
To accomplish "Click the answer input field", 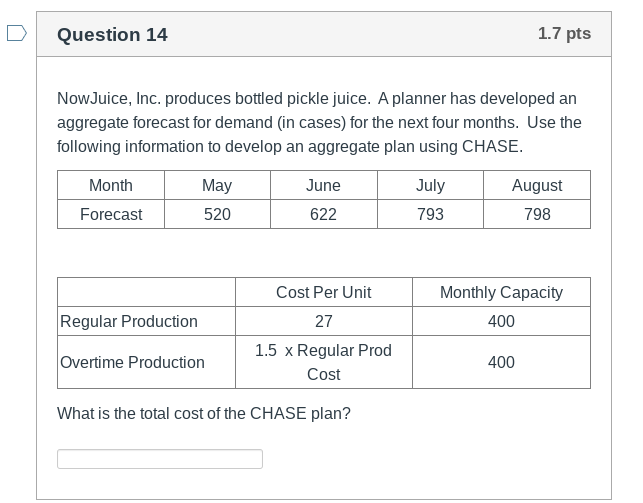I will click(x=160, y=459).
